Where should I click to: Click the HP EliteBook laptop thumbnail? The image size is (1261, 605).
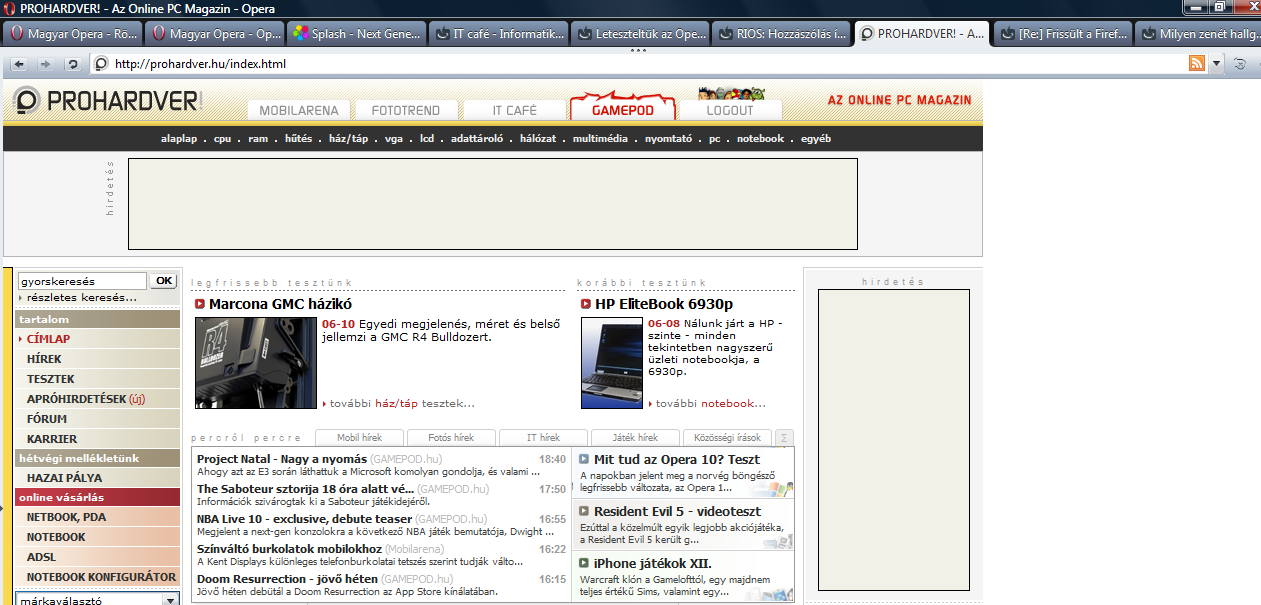[612, 362]
